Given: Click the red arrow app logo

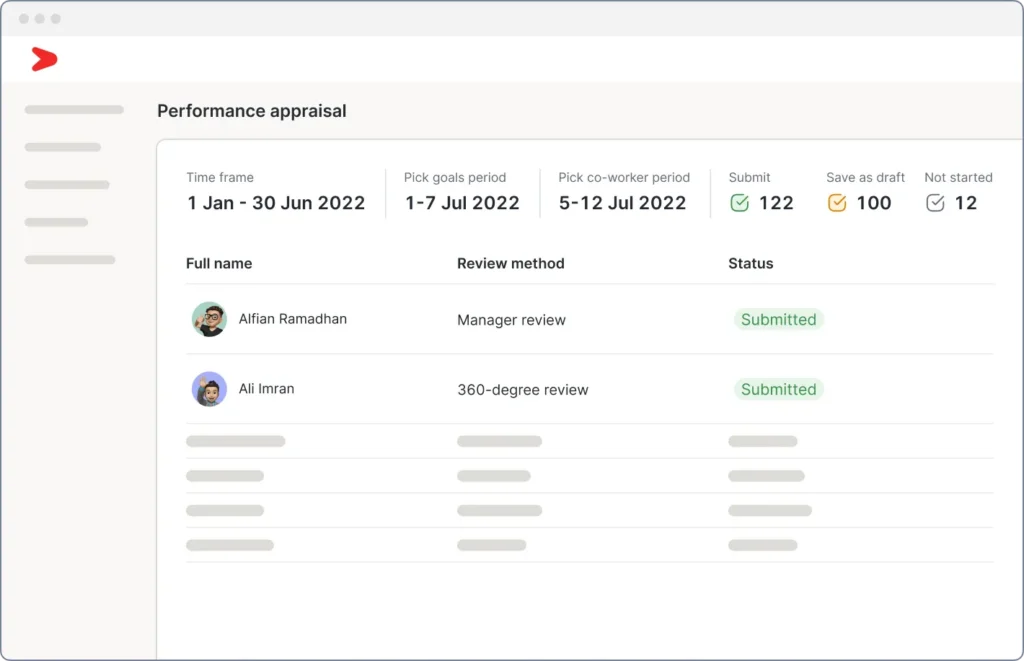Looking at the screenshot, I should [44, 60].
